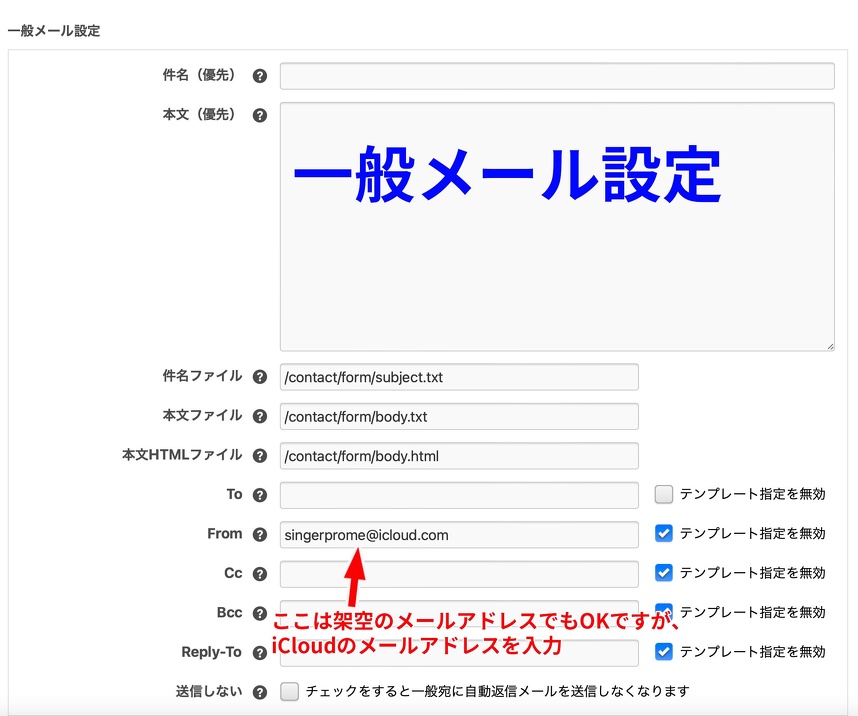Click the From field help icon

[x=260, y=535]
